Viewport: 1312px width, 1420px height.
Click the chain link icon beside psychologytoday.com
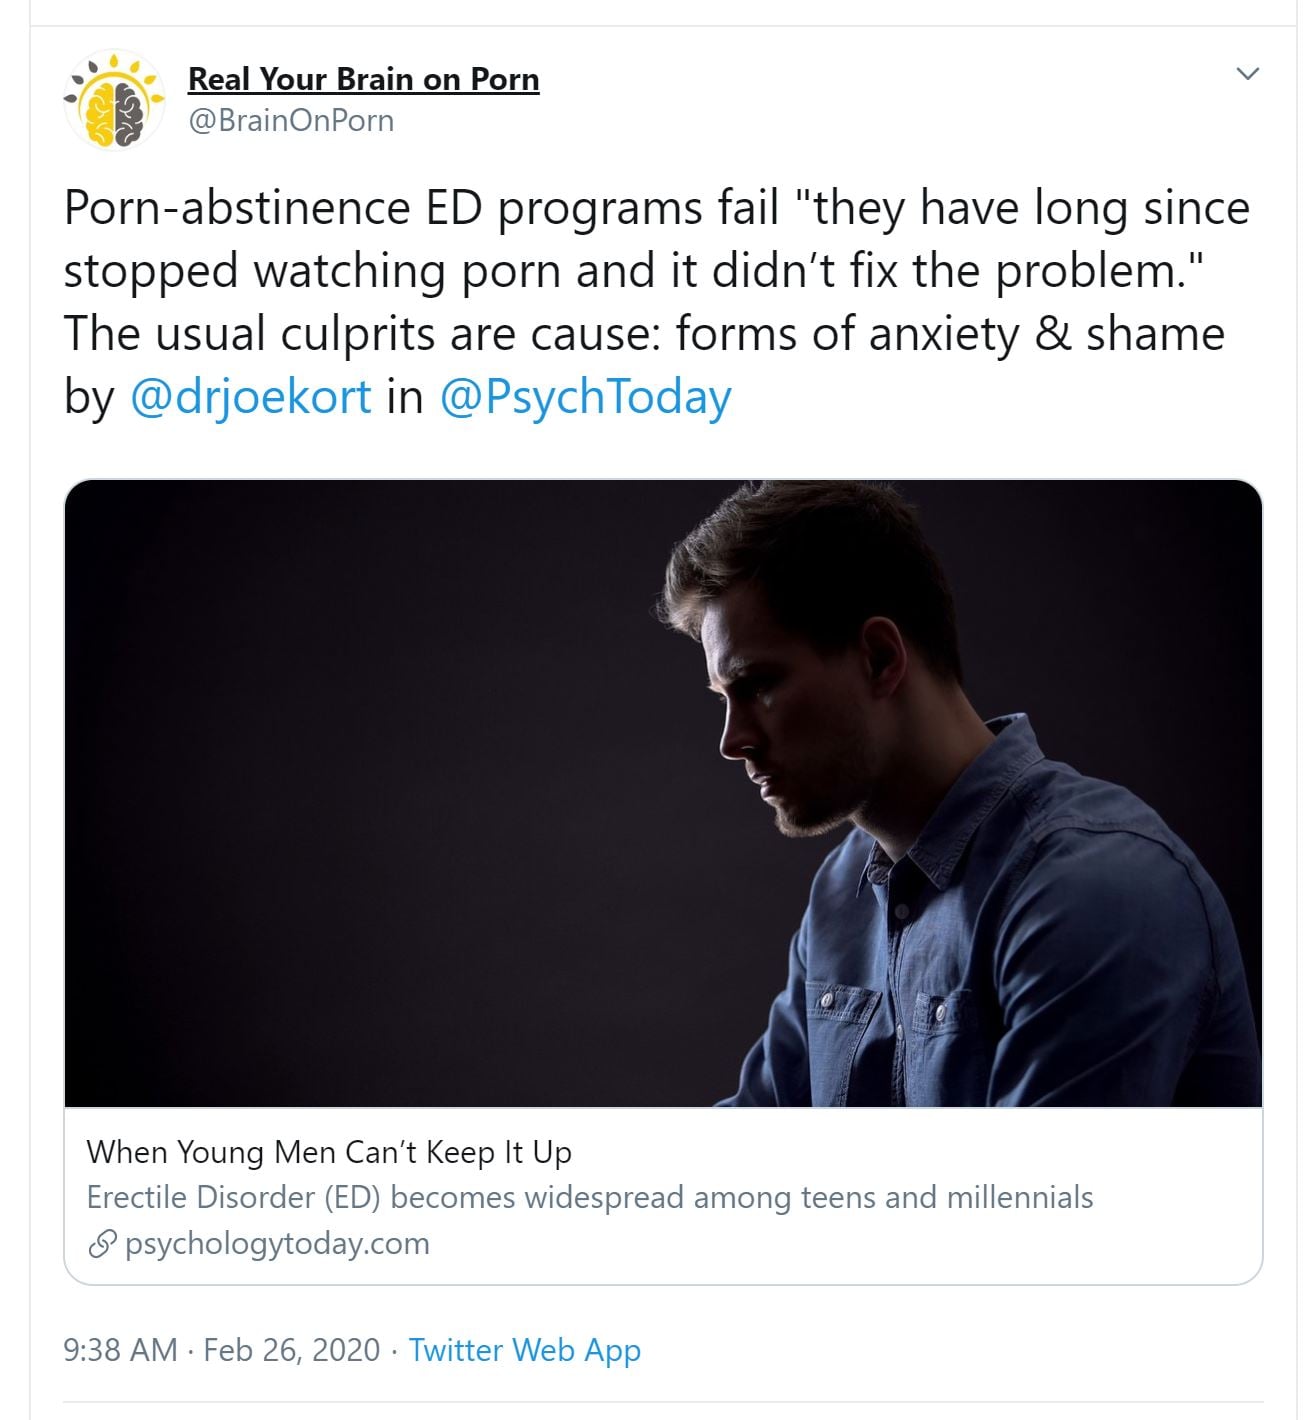pyautogui.click(x=101, y=1244)
